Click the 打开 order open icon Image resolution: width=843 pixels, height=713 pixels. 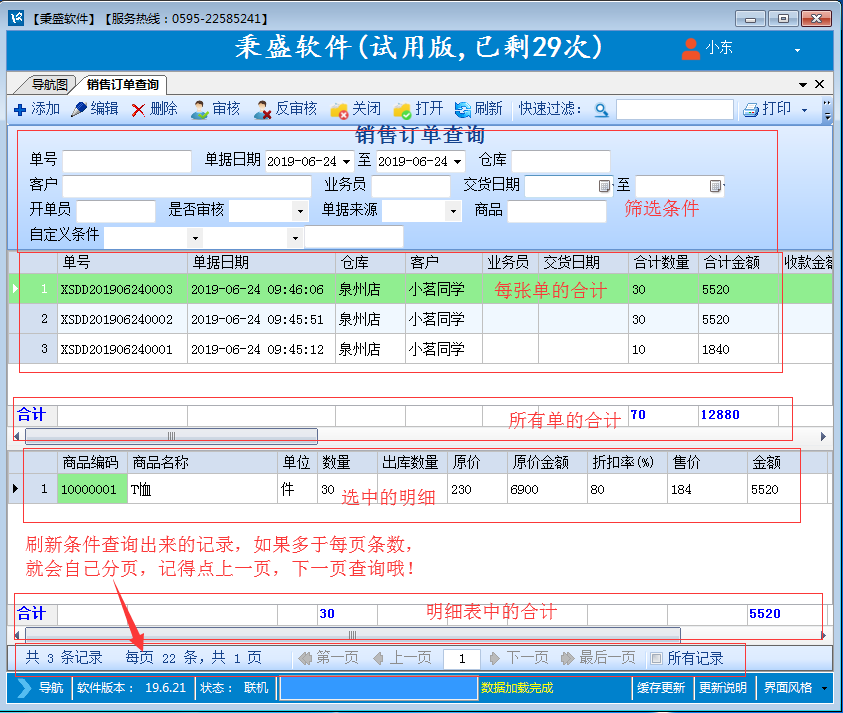click(x=402, y=110)
